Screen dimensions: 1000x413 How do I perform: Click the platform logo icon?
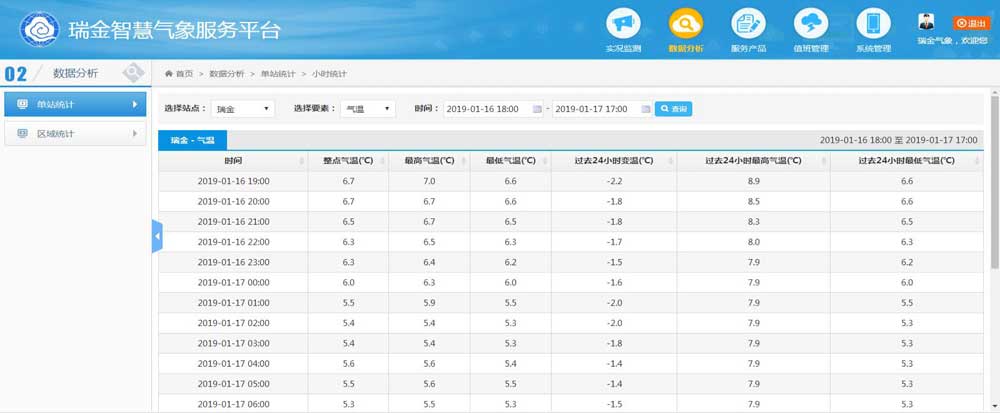click(x=41, y=29)
